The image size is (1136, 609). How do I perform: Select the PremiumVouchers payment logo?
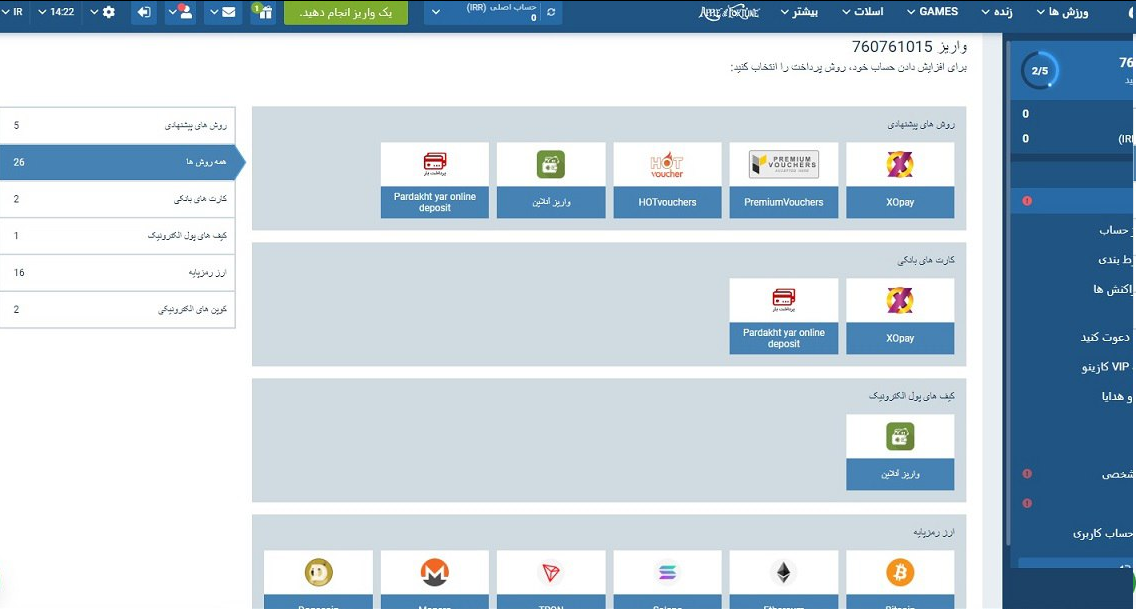(x=783, y=165)
